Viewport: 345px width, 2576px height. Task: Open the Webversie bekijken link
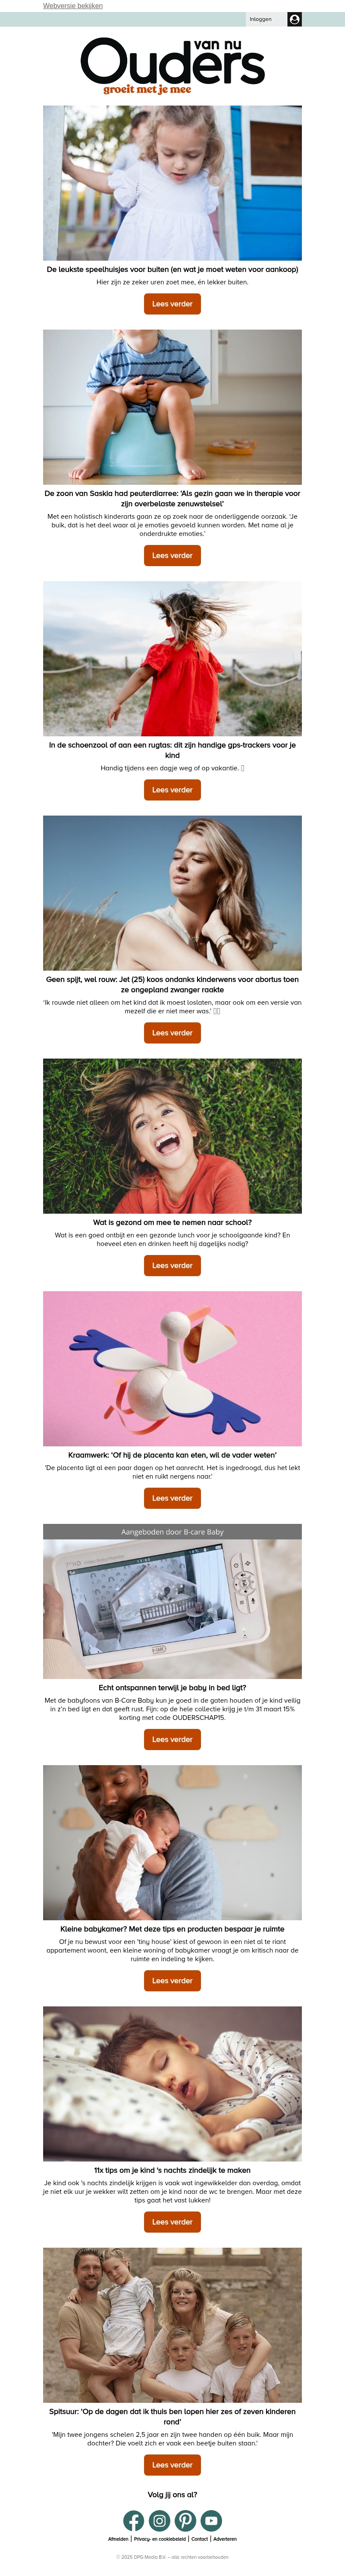coord(73,6)
